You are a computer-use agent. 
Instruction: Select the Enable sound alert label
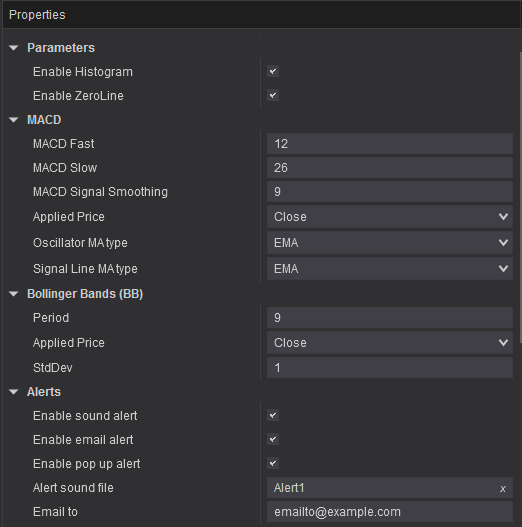(85, 416)
